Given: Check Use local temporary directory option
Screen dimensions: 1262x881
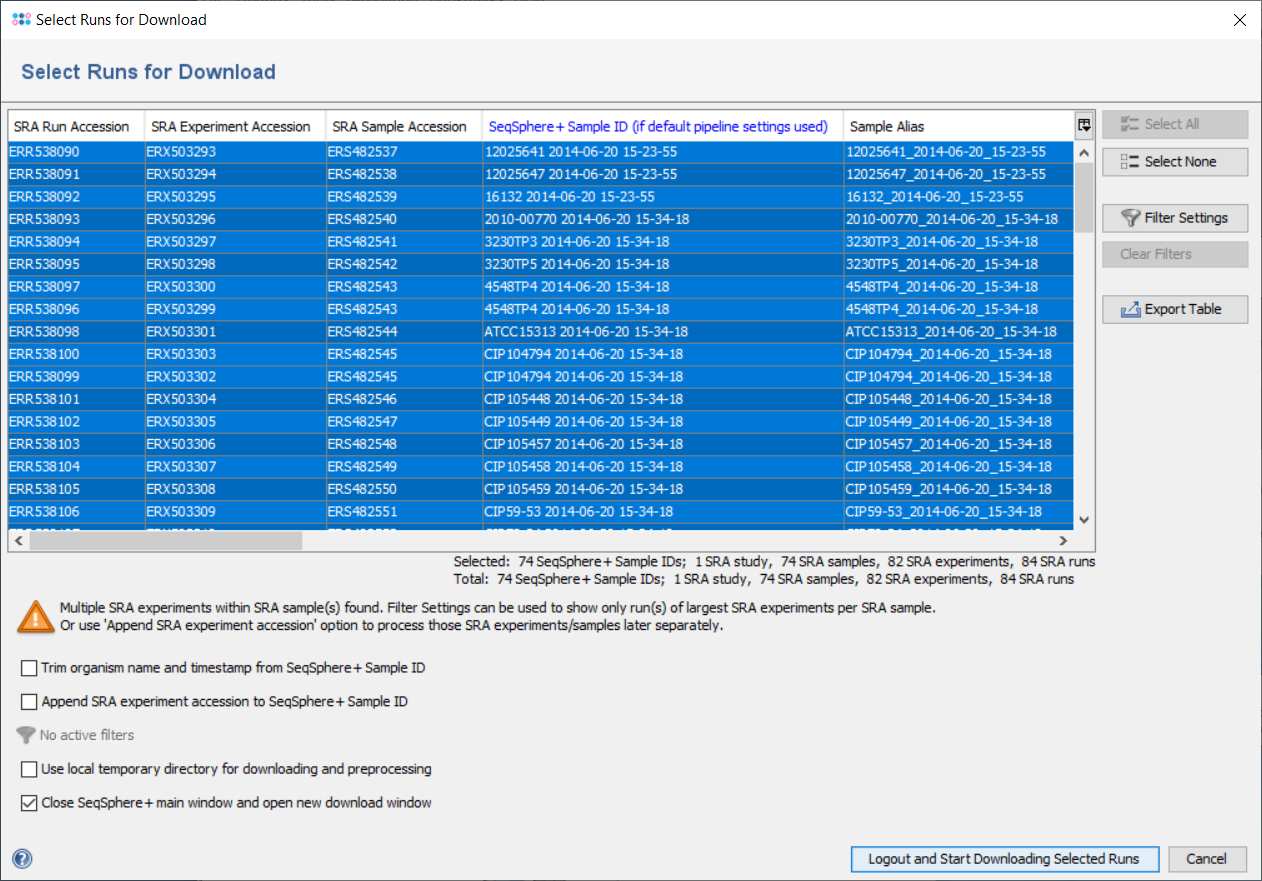Looking at the screenshot, I should pos(29,770).
